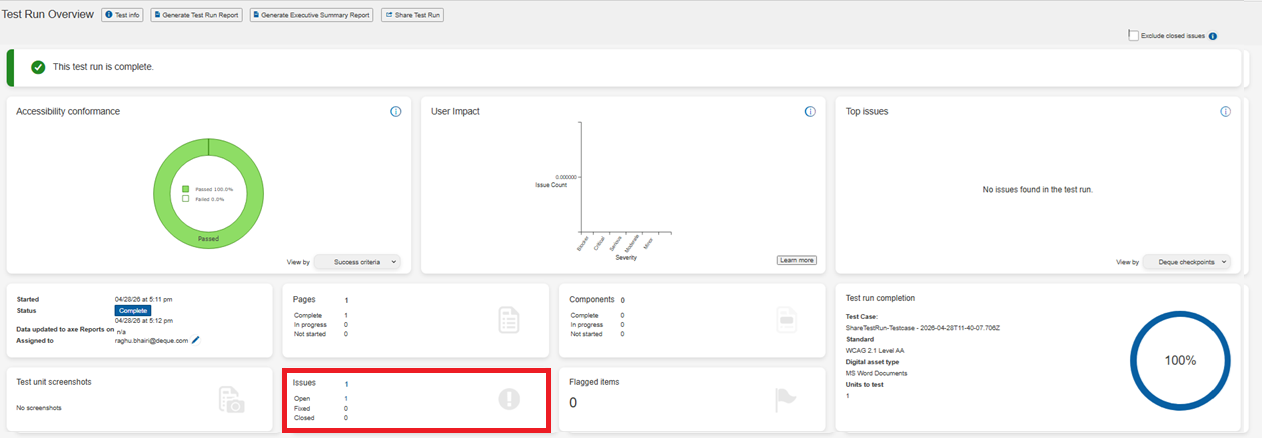
Task: Click the Learn more link in User Impact
Action: click(x=797, y=260)
